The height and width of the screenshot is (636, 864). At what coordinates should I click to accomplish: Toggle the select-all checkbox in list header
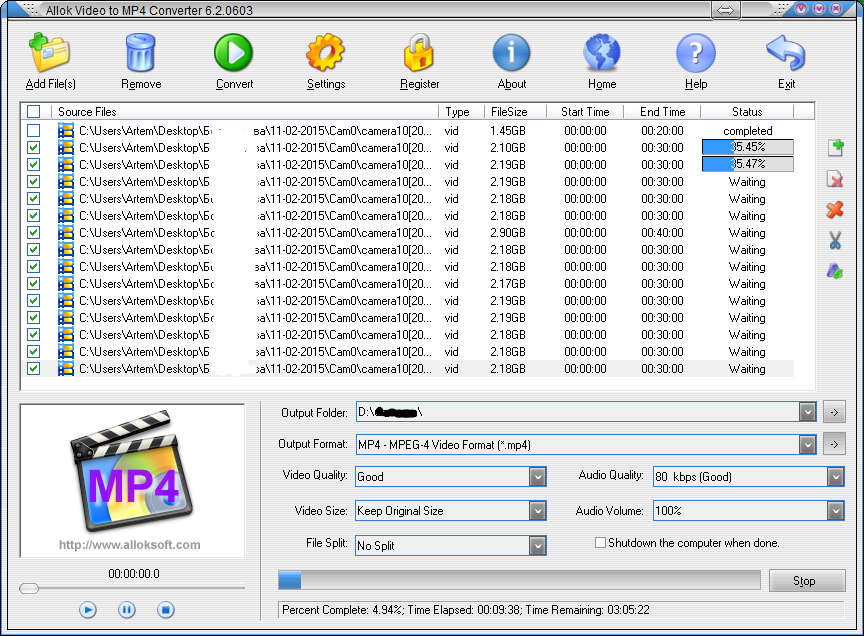(x=34, y=112)
